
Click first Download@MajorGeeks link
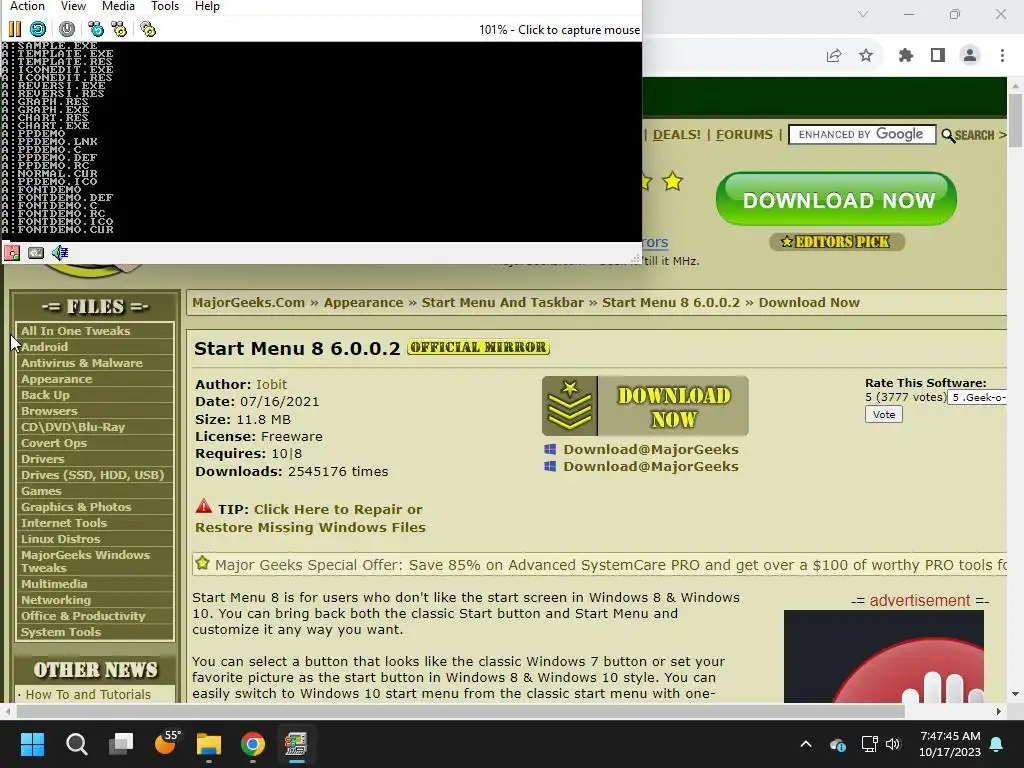pyautogui.click(x=650, y=449)
